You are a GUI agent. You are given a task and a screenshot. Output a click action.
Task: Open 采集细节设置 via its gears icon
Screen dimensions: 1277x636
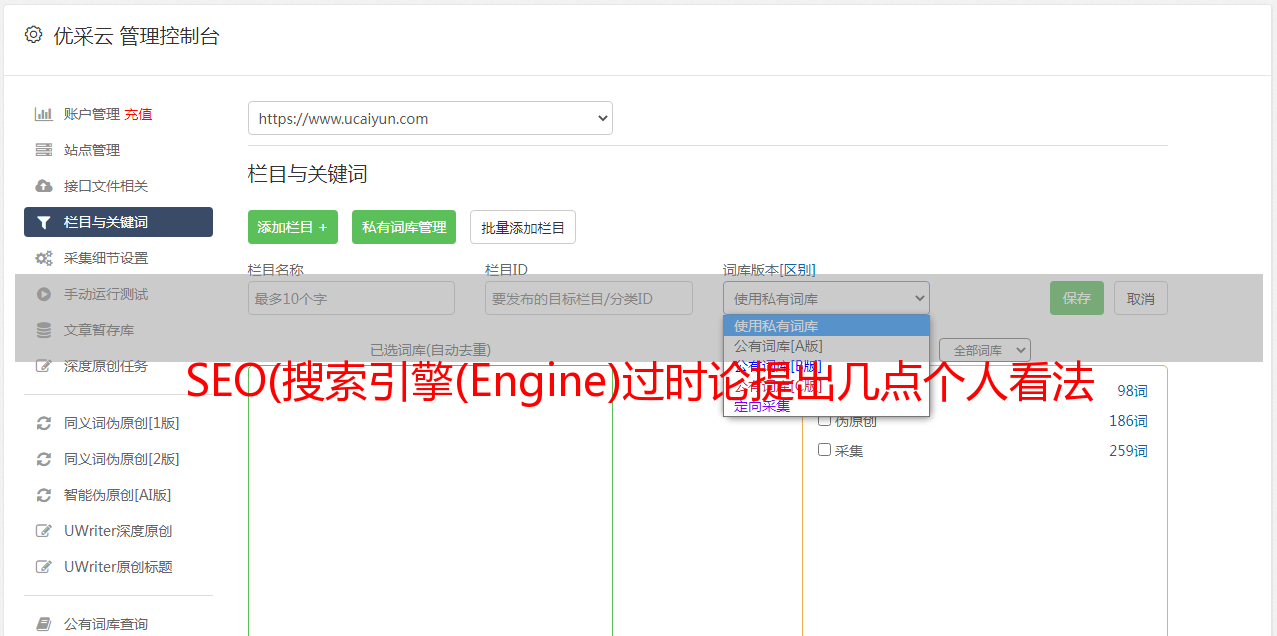coord(43,258)
